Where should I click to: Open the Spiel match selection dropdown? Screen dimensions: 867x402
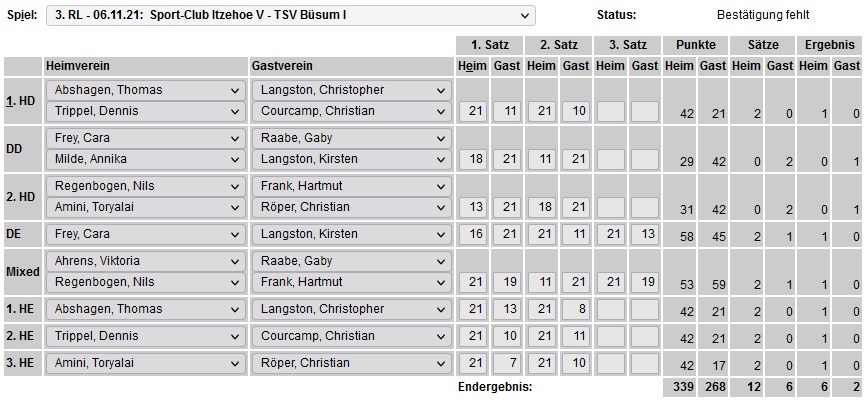[291, 16]
